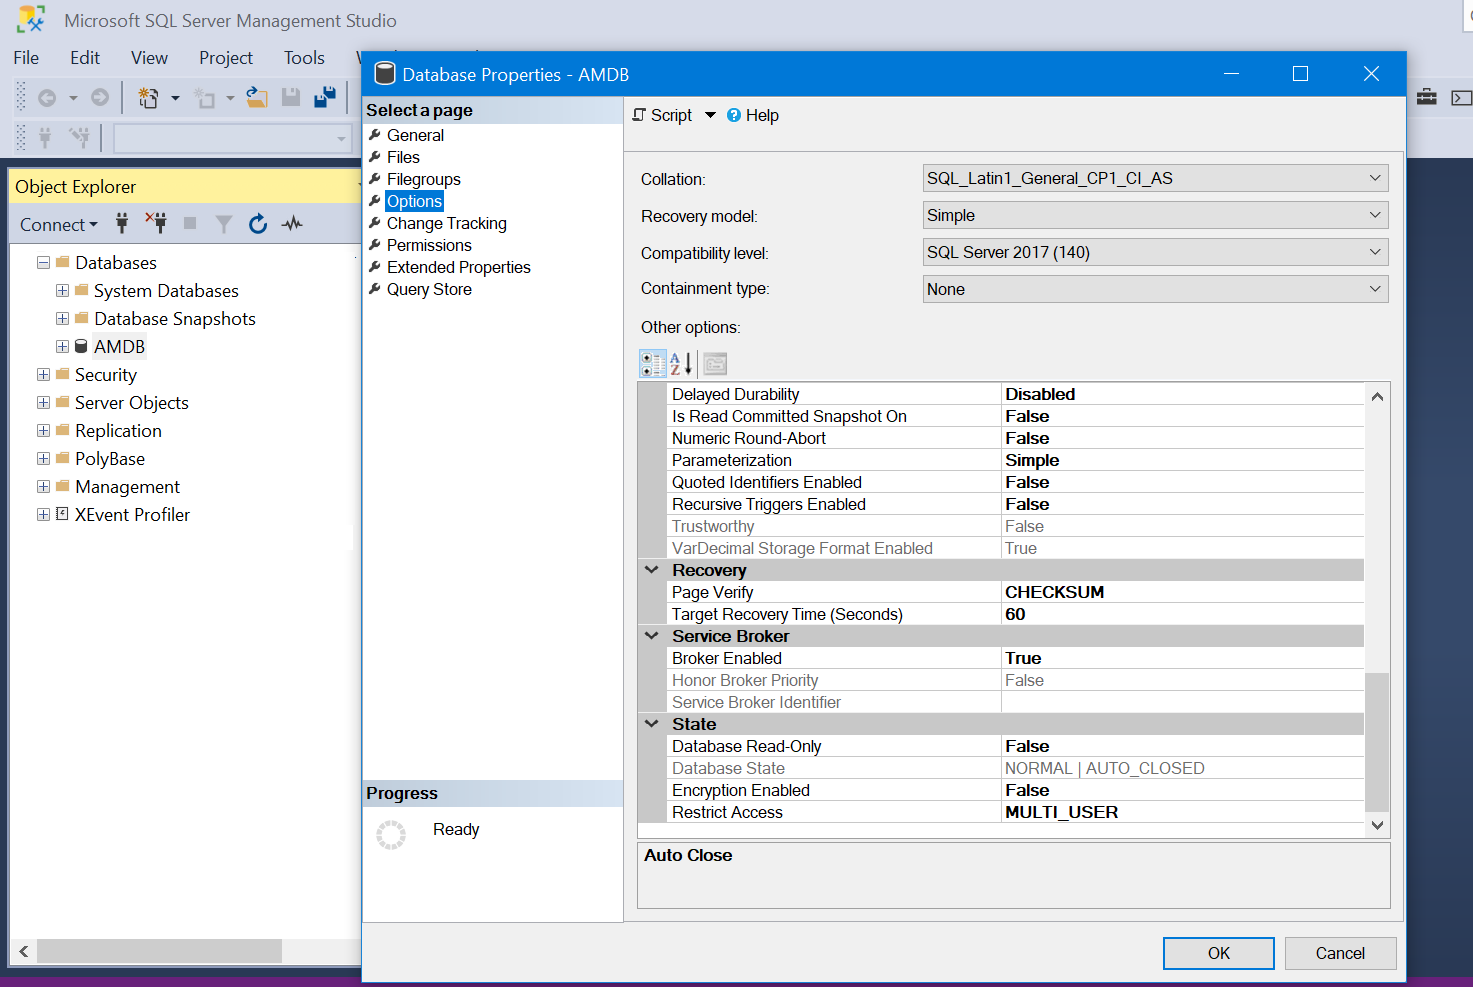Open Activity Monitor from Object Explorer toolbar
This screenshot has height=987, width=1473.
pos(292,224)
